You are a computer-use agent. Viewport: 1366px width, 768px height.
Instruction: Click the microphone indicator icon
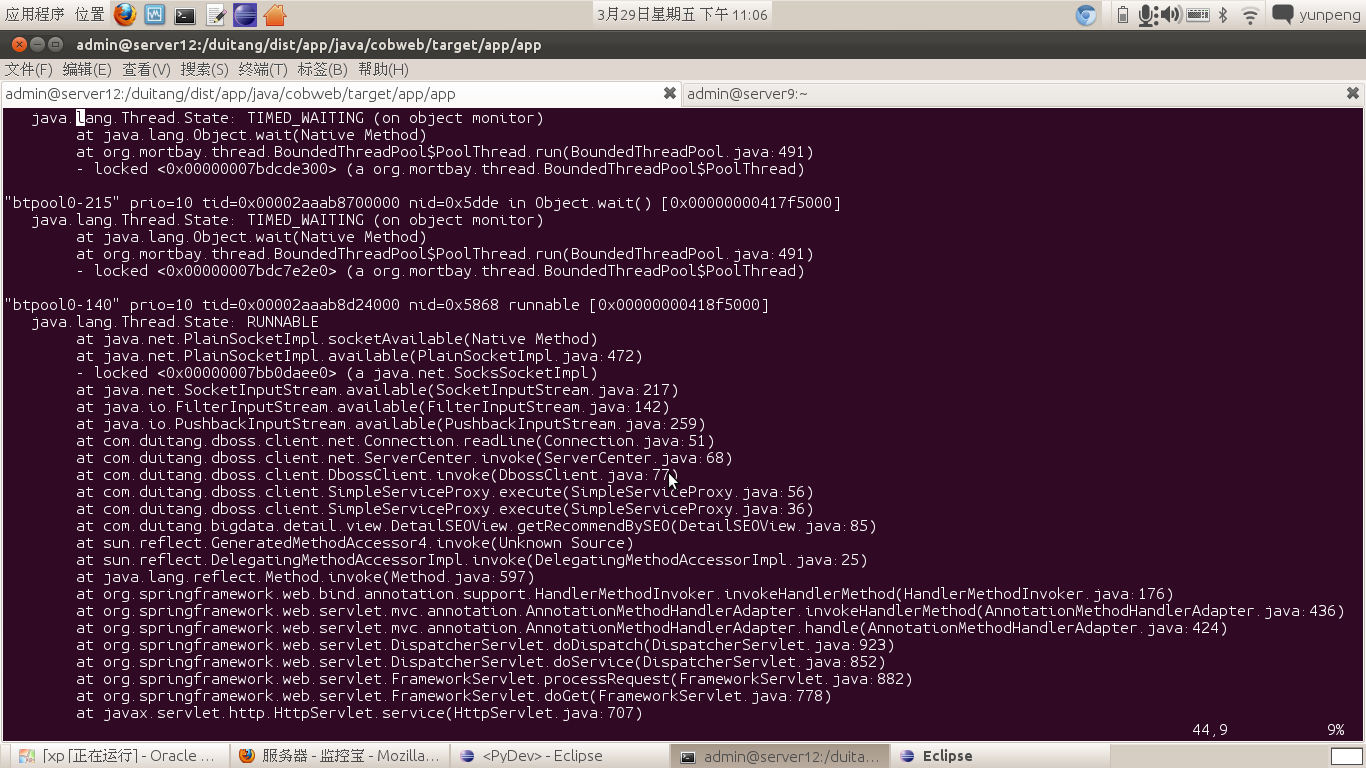click(1146, 14)
